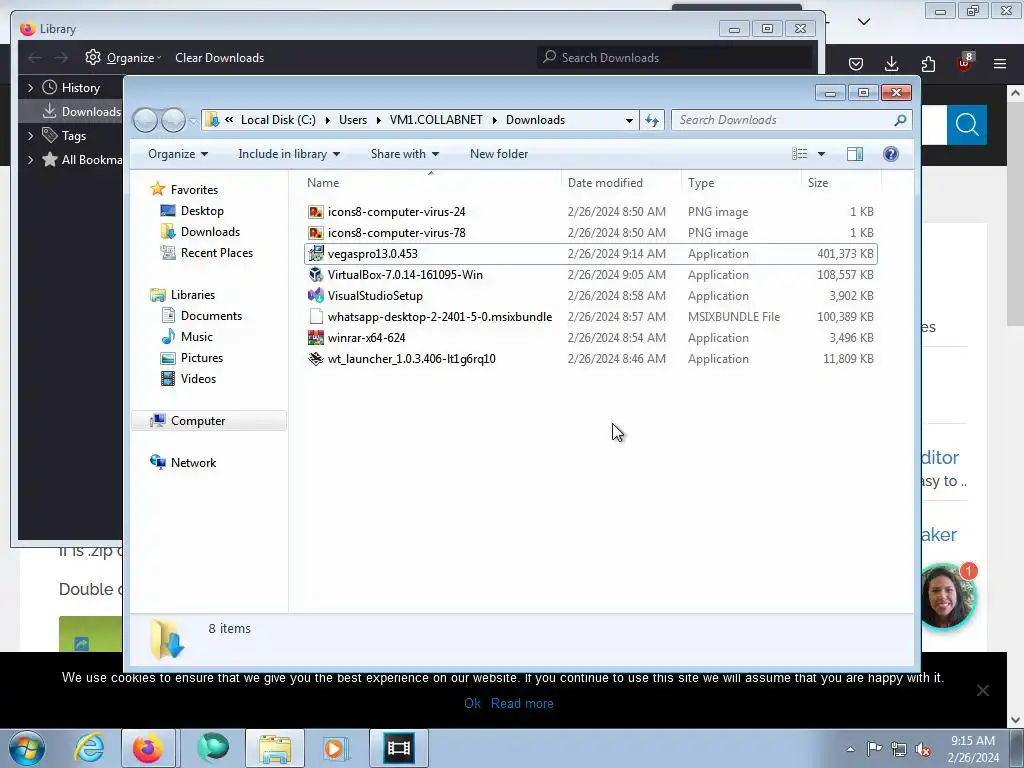Screen dimensions: 1024x768
Task: Select icons8-computer-virus-78 image icon
Action: pos(316,232)
